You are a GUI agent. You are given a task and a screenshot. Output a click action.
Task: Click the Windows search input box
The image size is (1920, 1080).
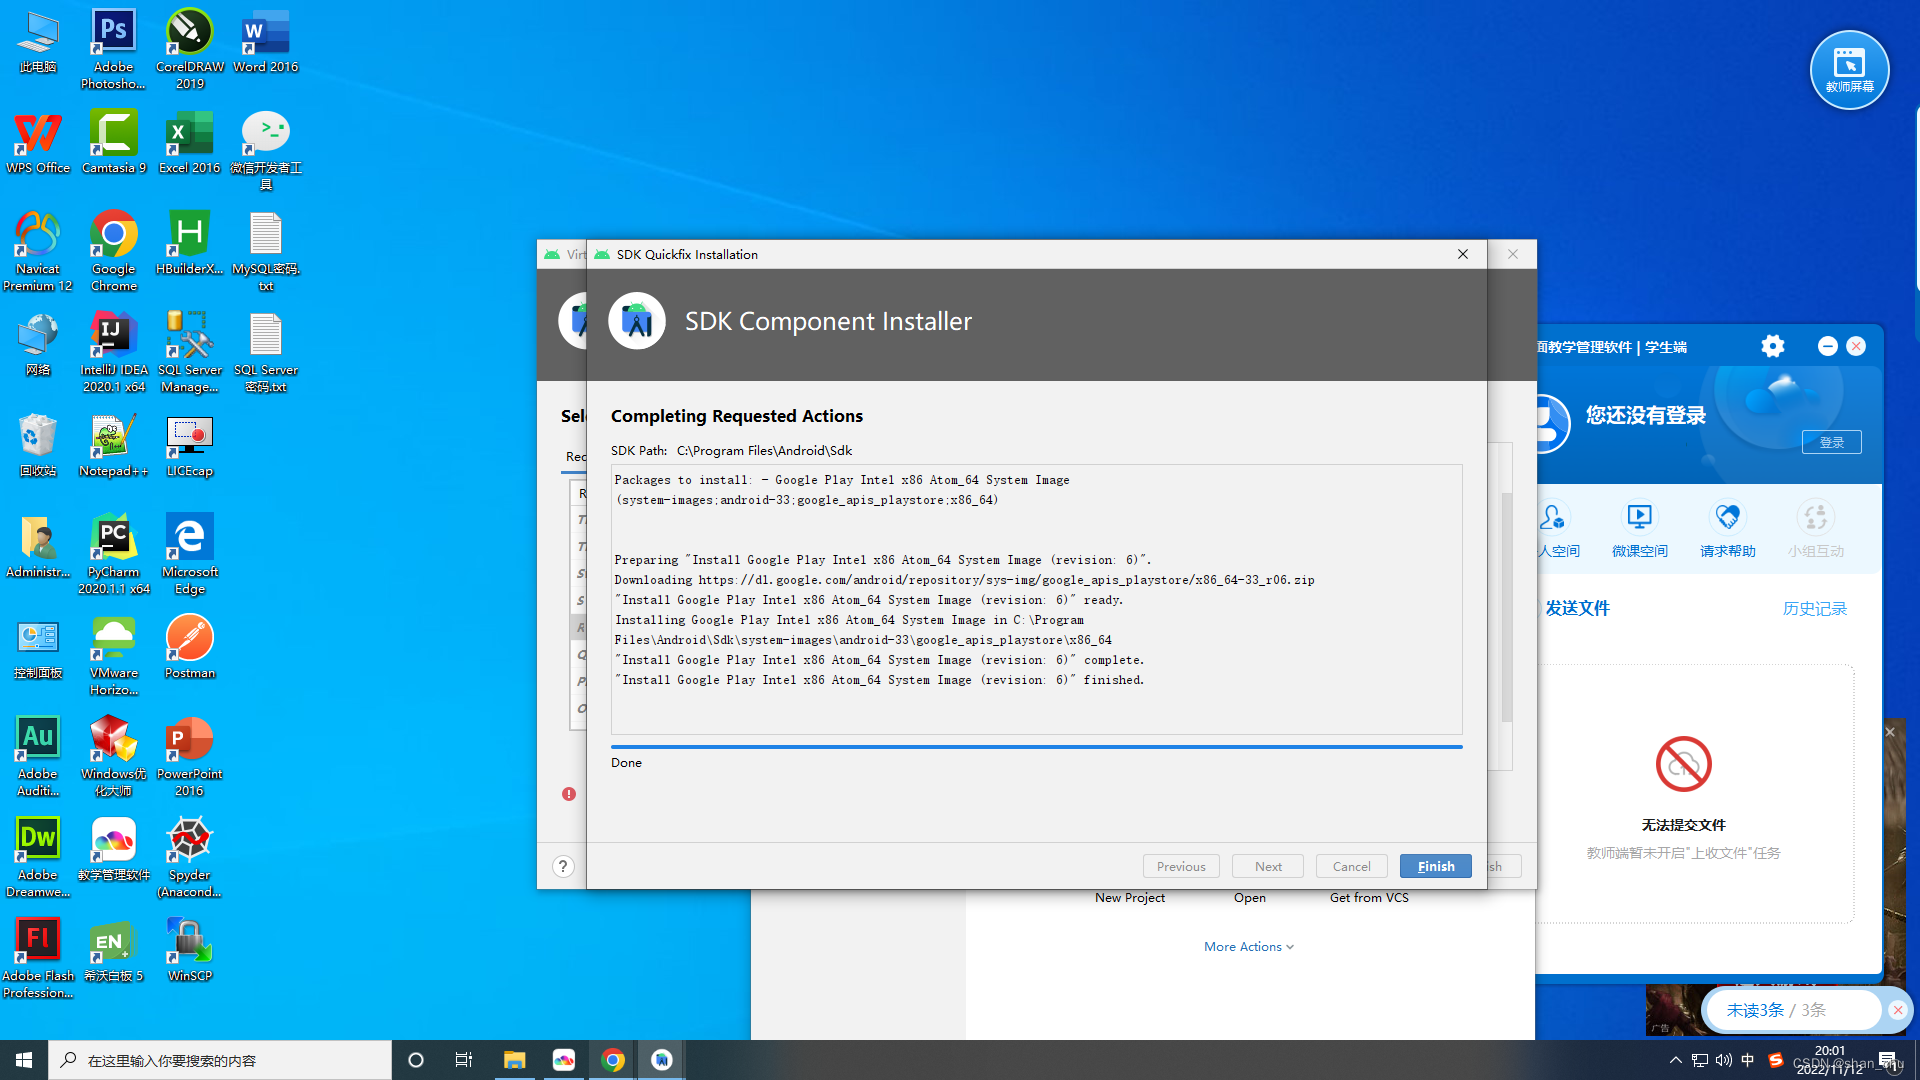(220, 1060)
